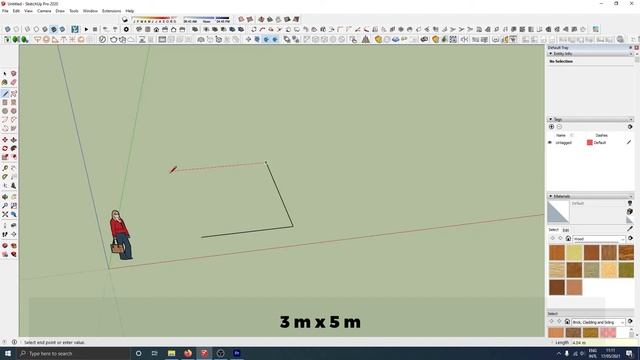Open the Materials details menu beside Wood

630,238
